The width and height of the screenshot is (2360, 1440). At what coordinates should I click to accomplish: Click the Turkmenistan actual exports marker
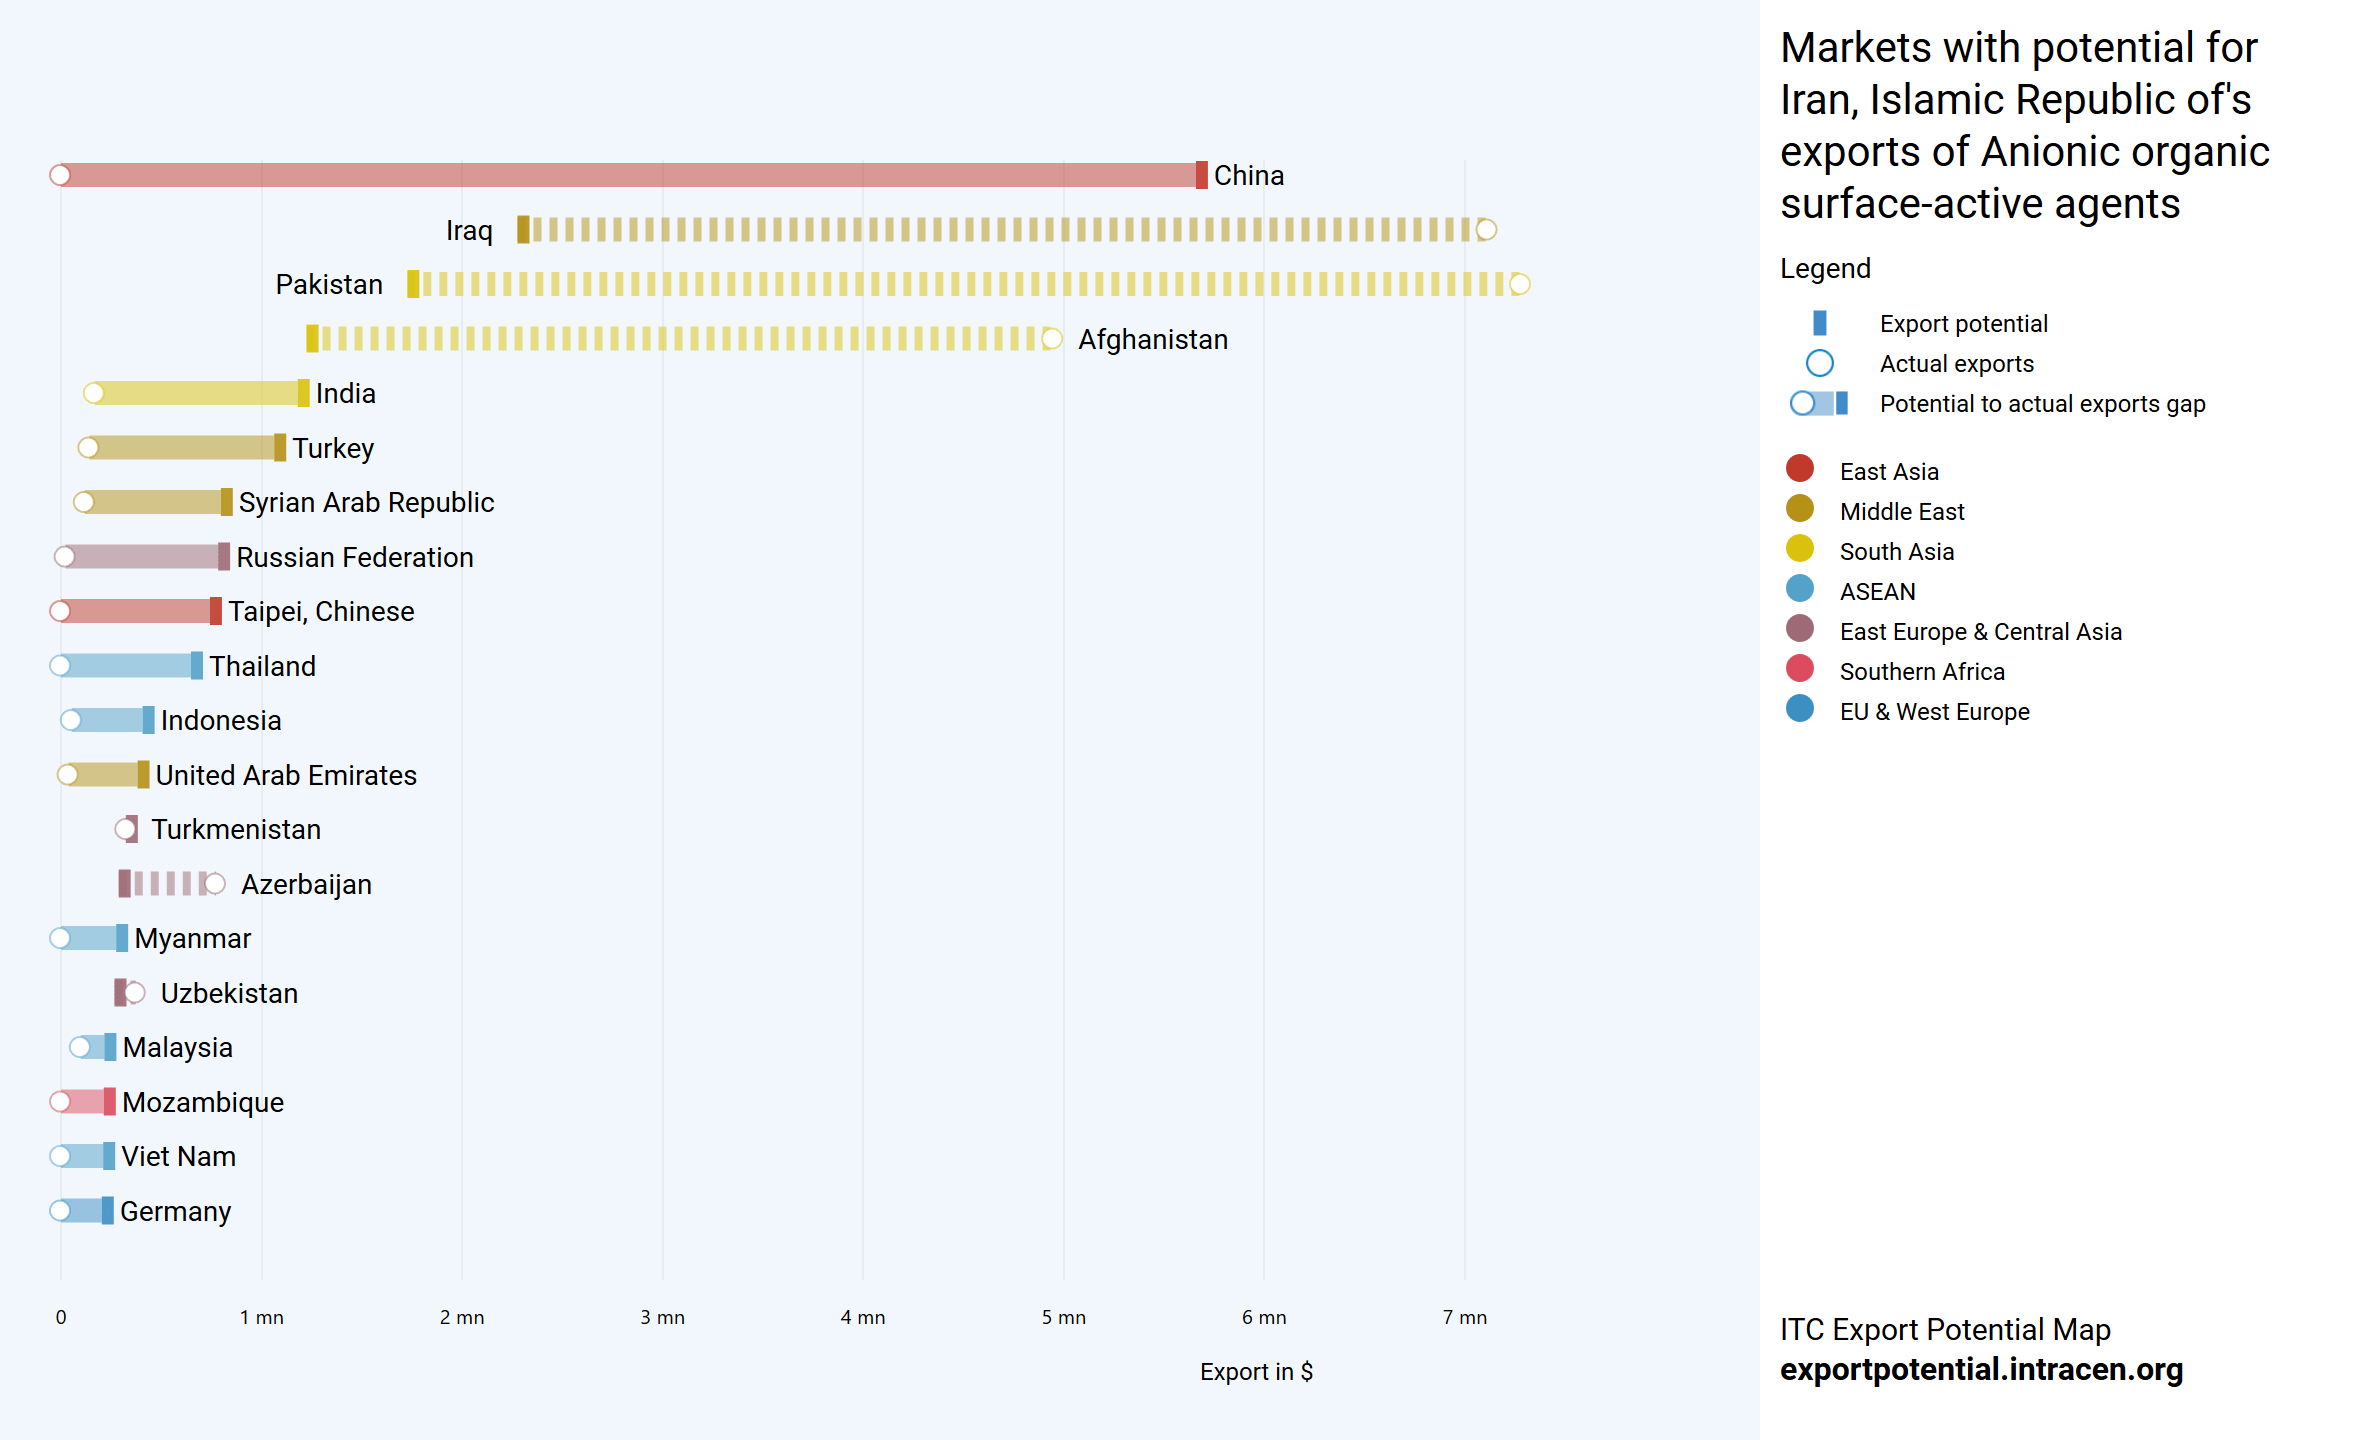125,829
